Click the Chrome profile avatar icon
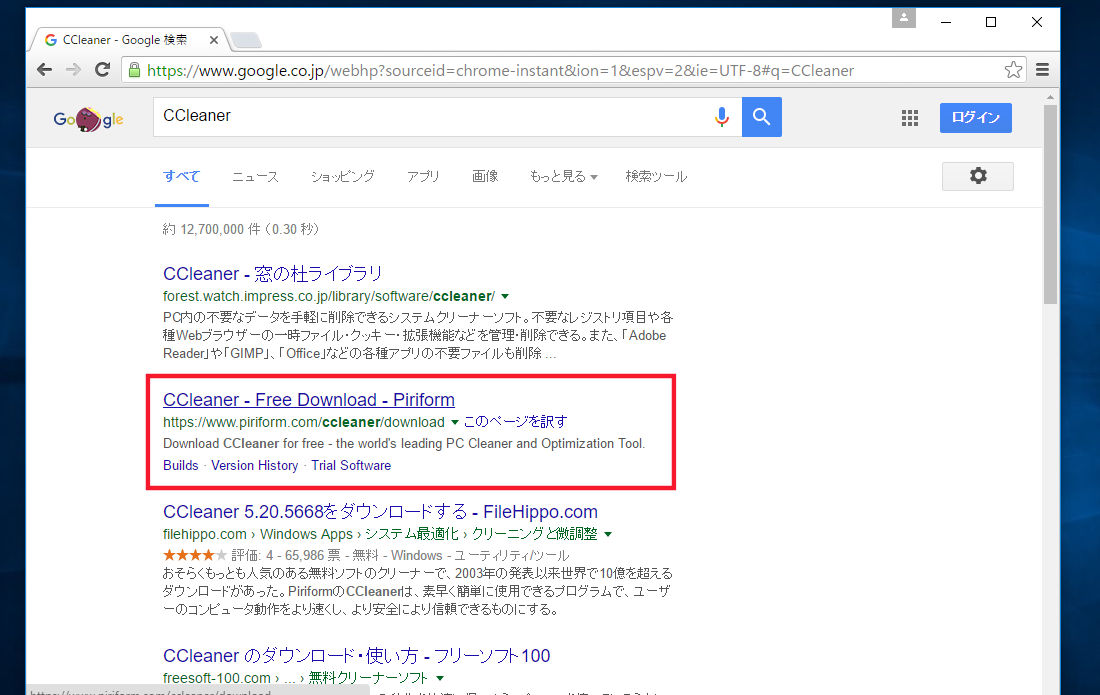 [x=904, y=18]
